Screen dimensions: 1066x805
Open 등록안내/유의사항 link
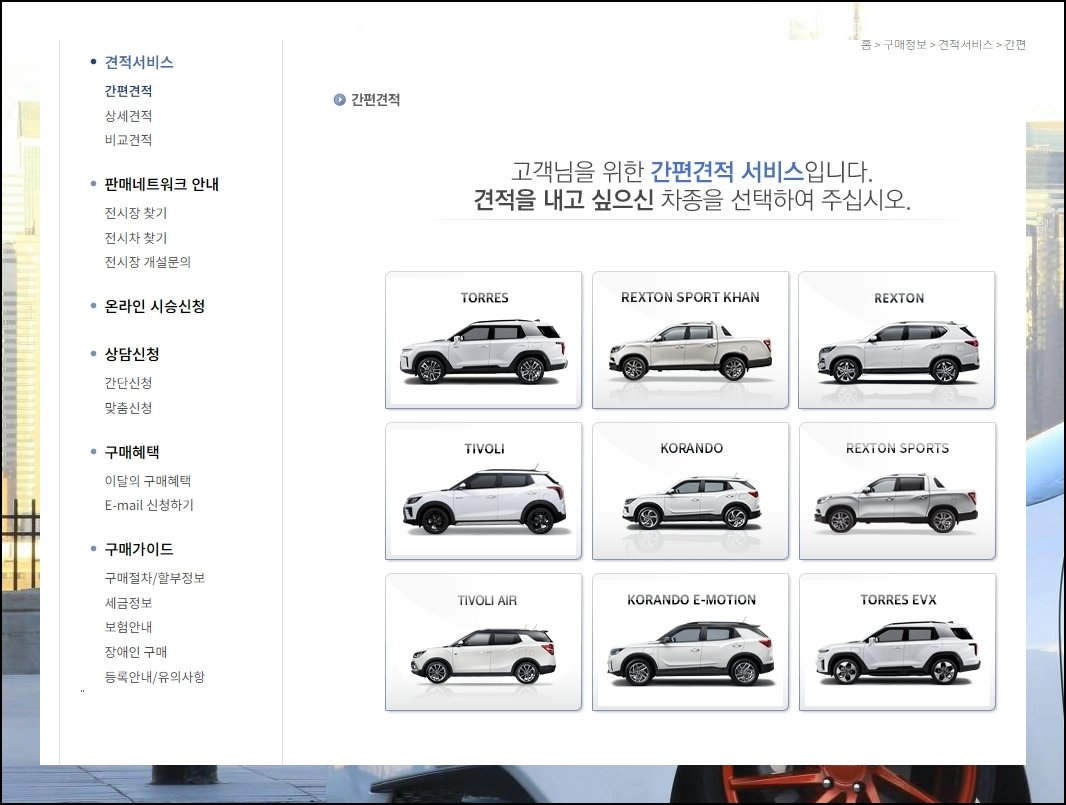point(154,676)
